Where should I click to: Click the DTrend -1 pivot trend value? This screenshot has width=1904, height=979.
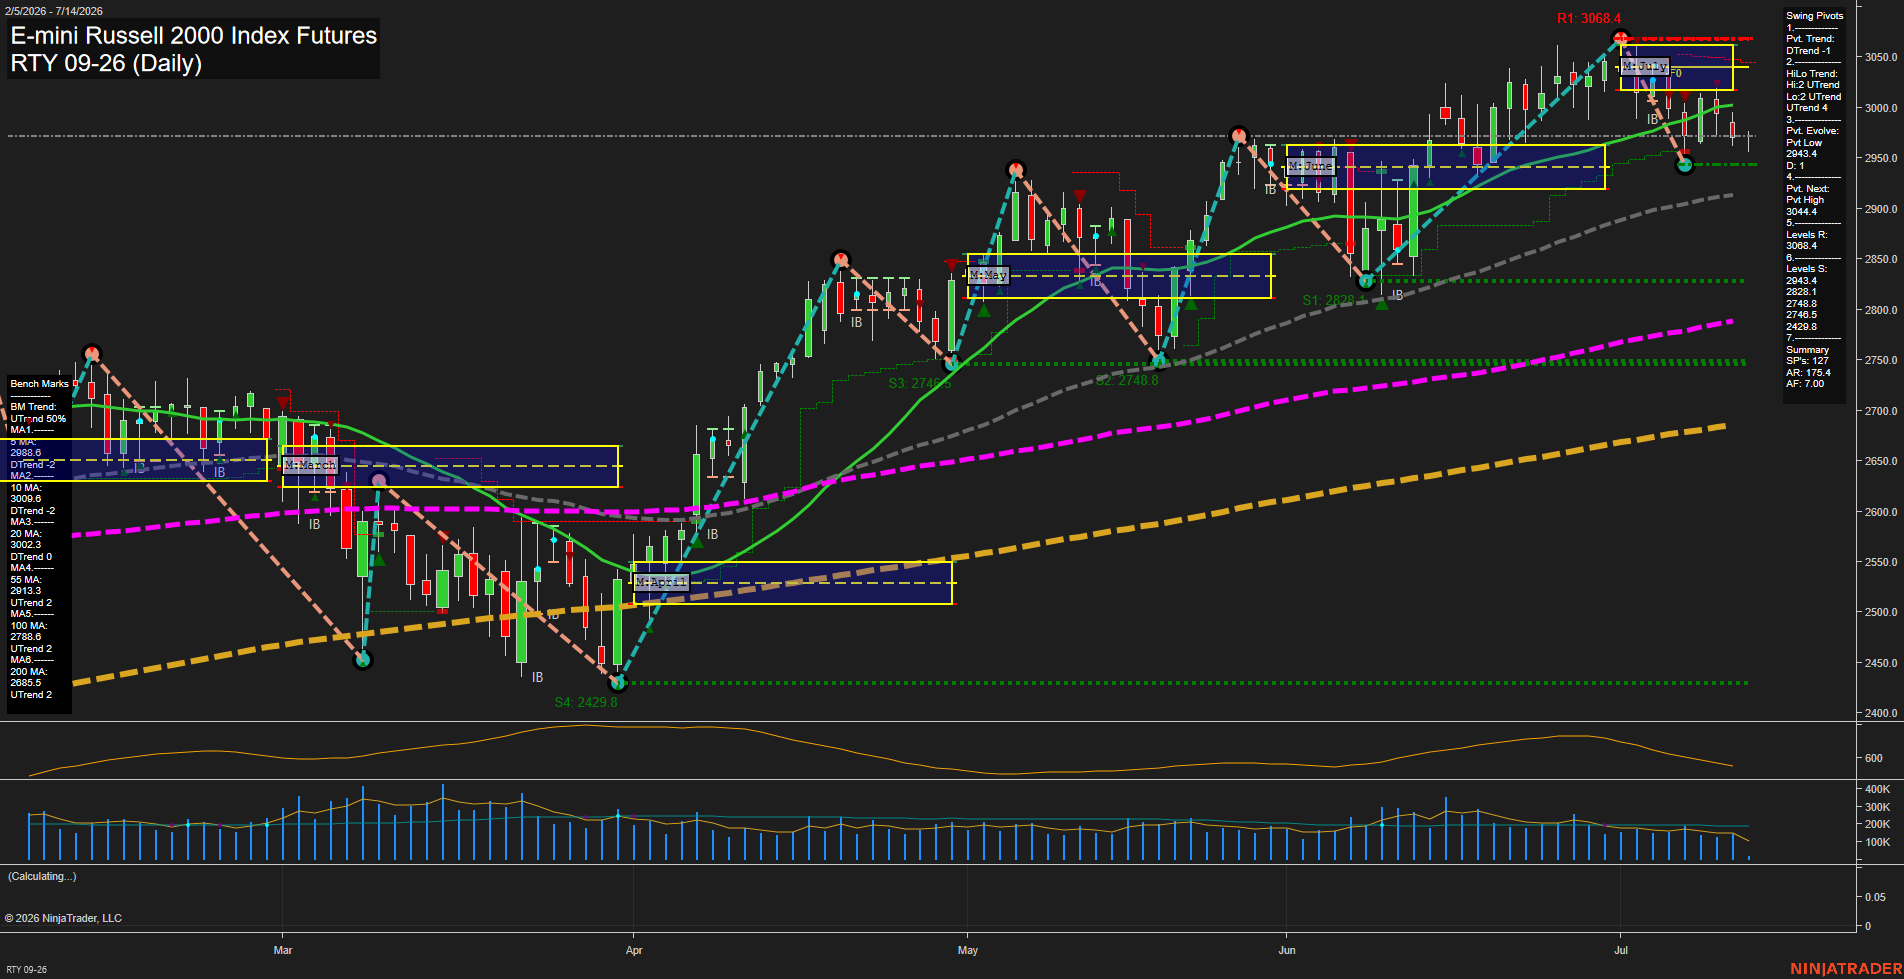[1808, 51]
